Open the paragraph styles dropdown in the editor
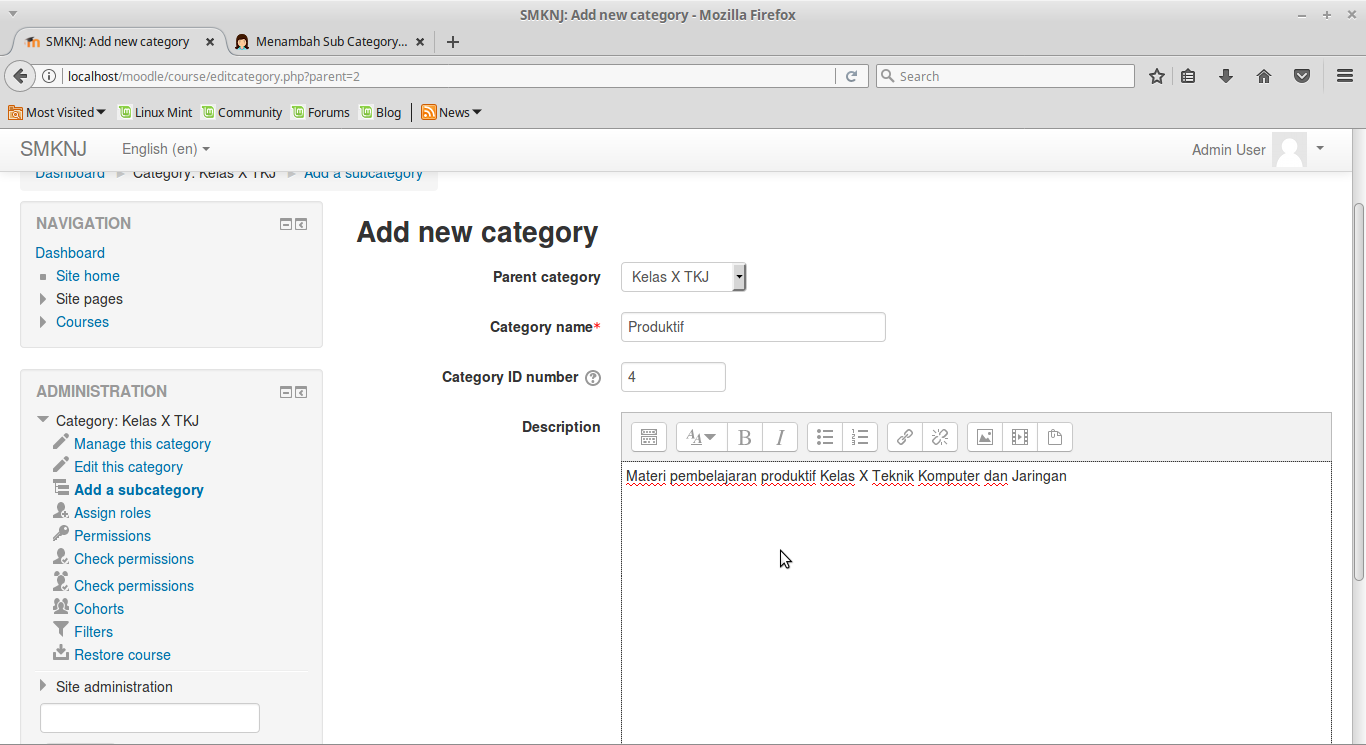 (x=701, y=437)
